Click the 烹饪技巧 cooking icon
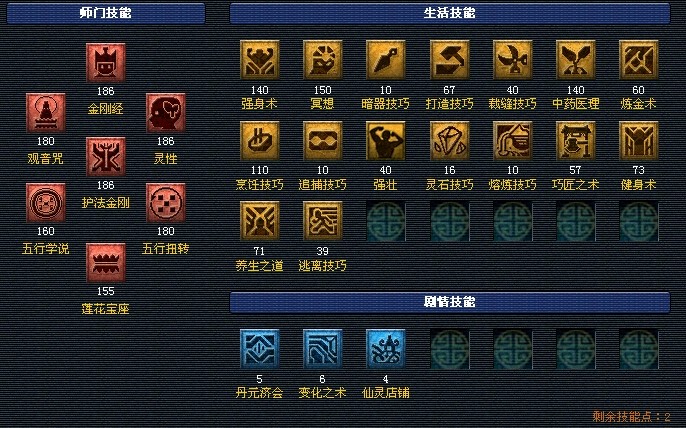686x428 pixels. (259, 141)
